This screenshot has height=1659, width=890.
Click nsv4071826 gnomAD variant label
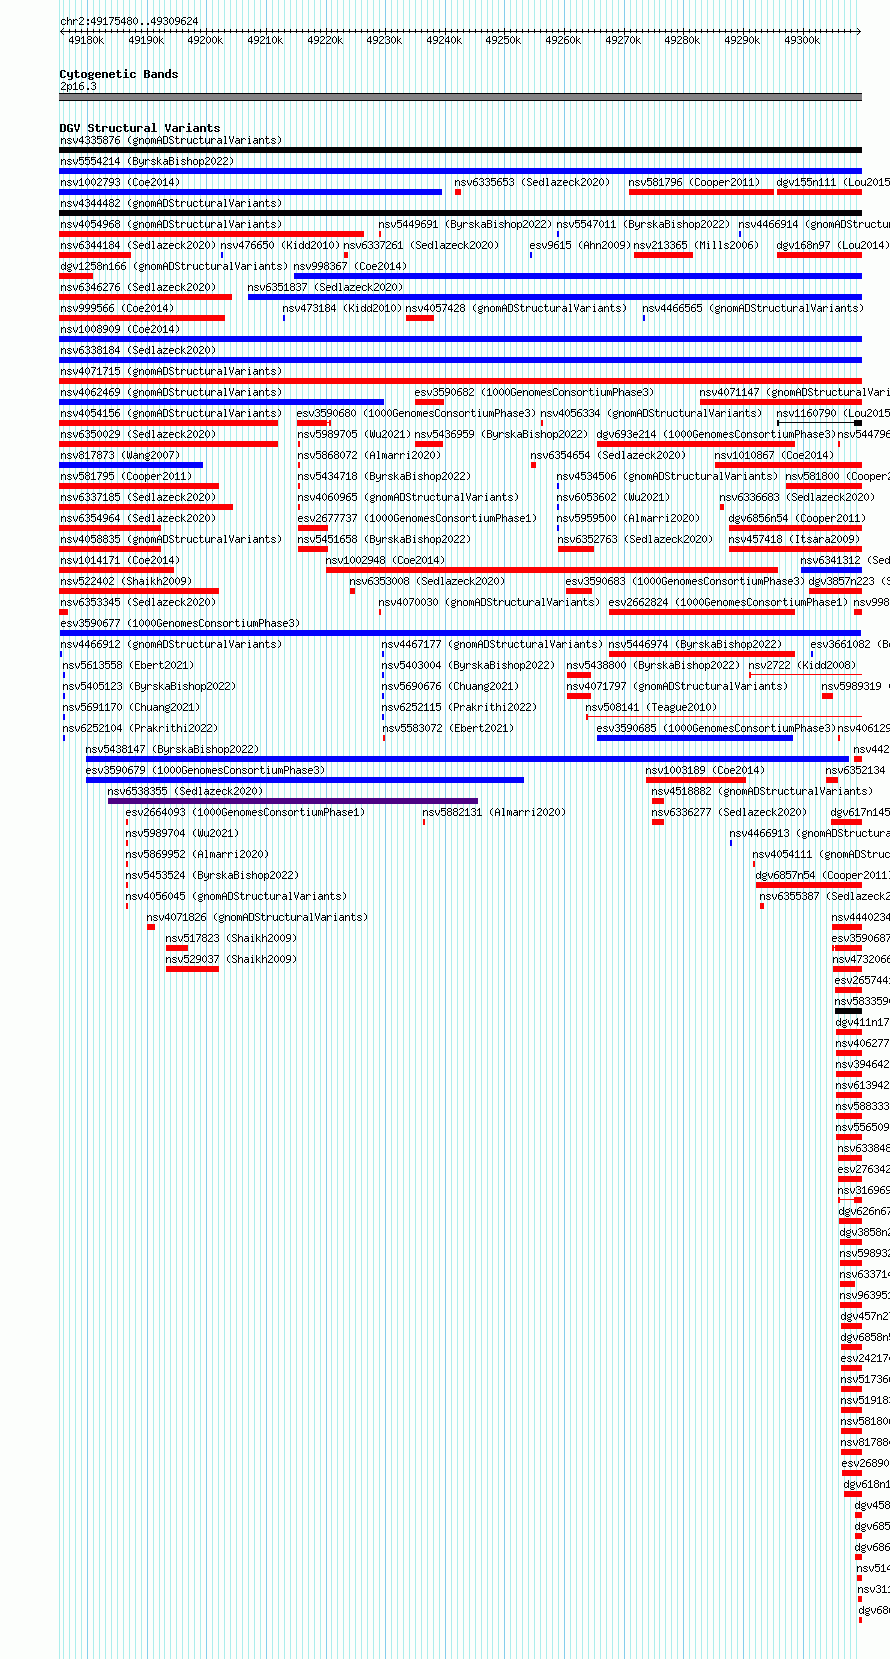(x=258, y=917)
